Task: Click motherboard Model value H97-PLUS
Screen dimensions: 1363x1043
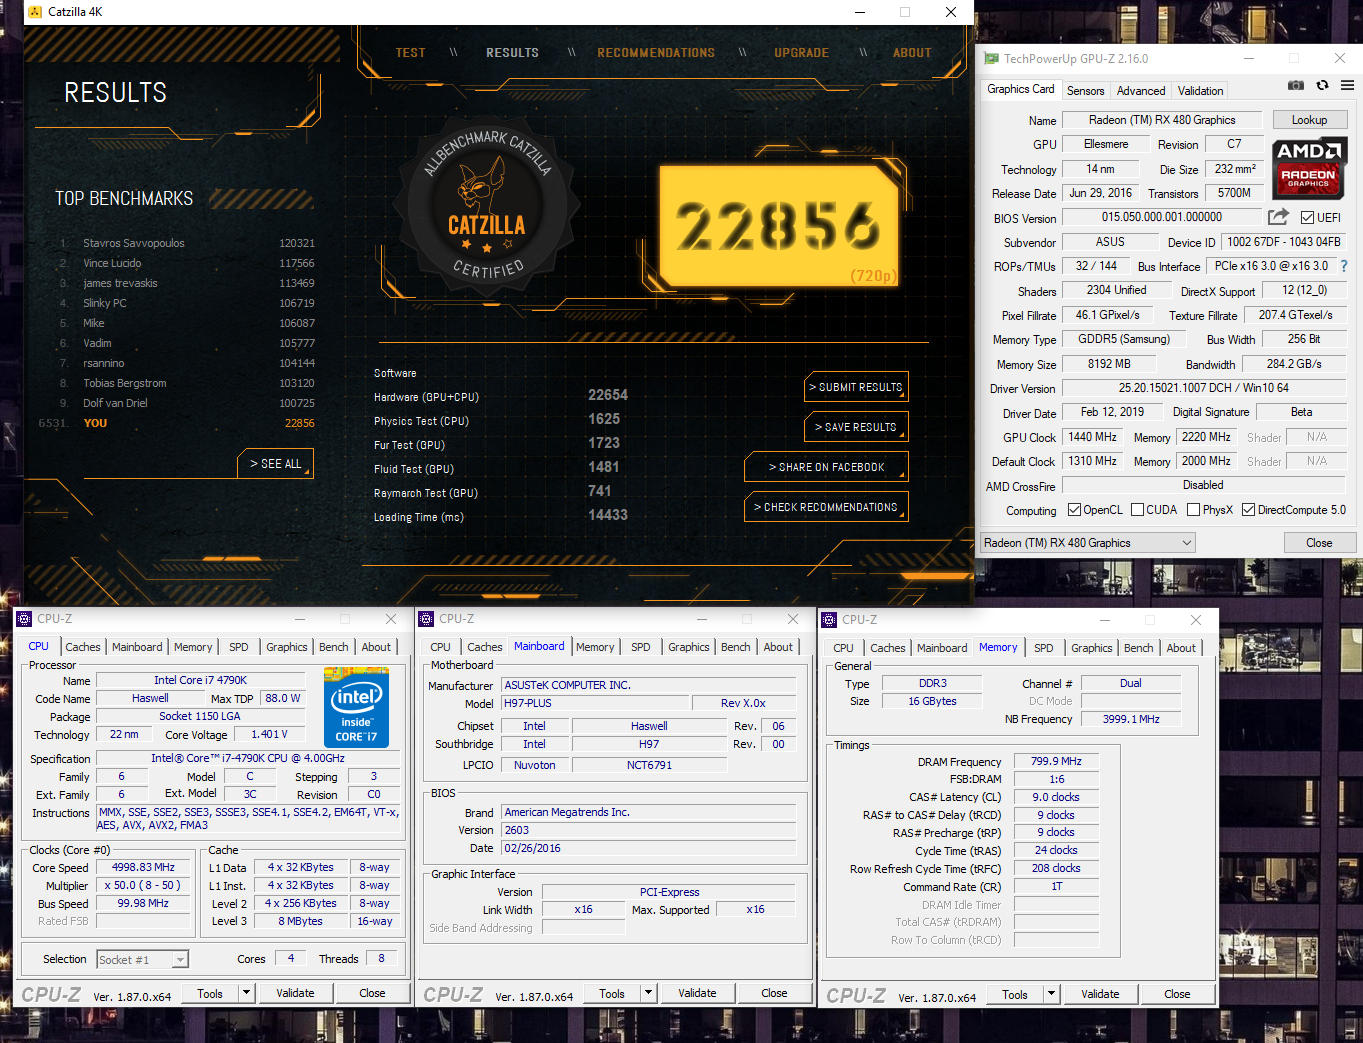Action: 595,703
